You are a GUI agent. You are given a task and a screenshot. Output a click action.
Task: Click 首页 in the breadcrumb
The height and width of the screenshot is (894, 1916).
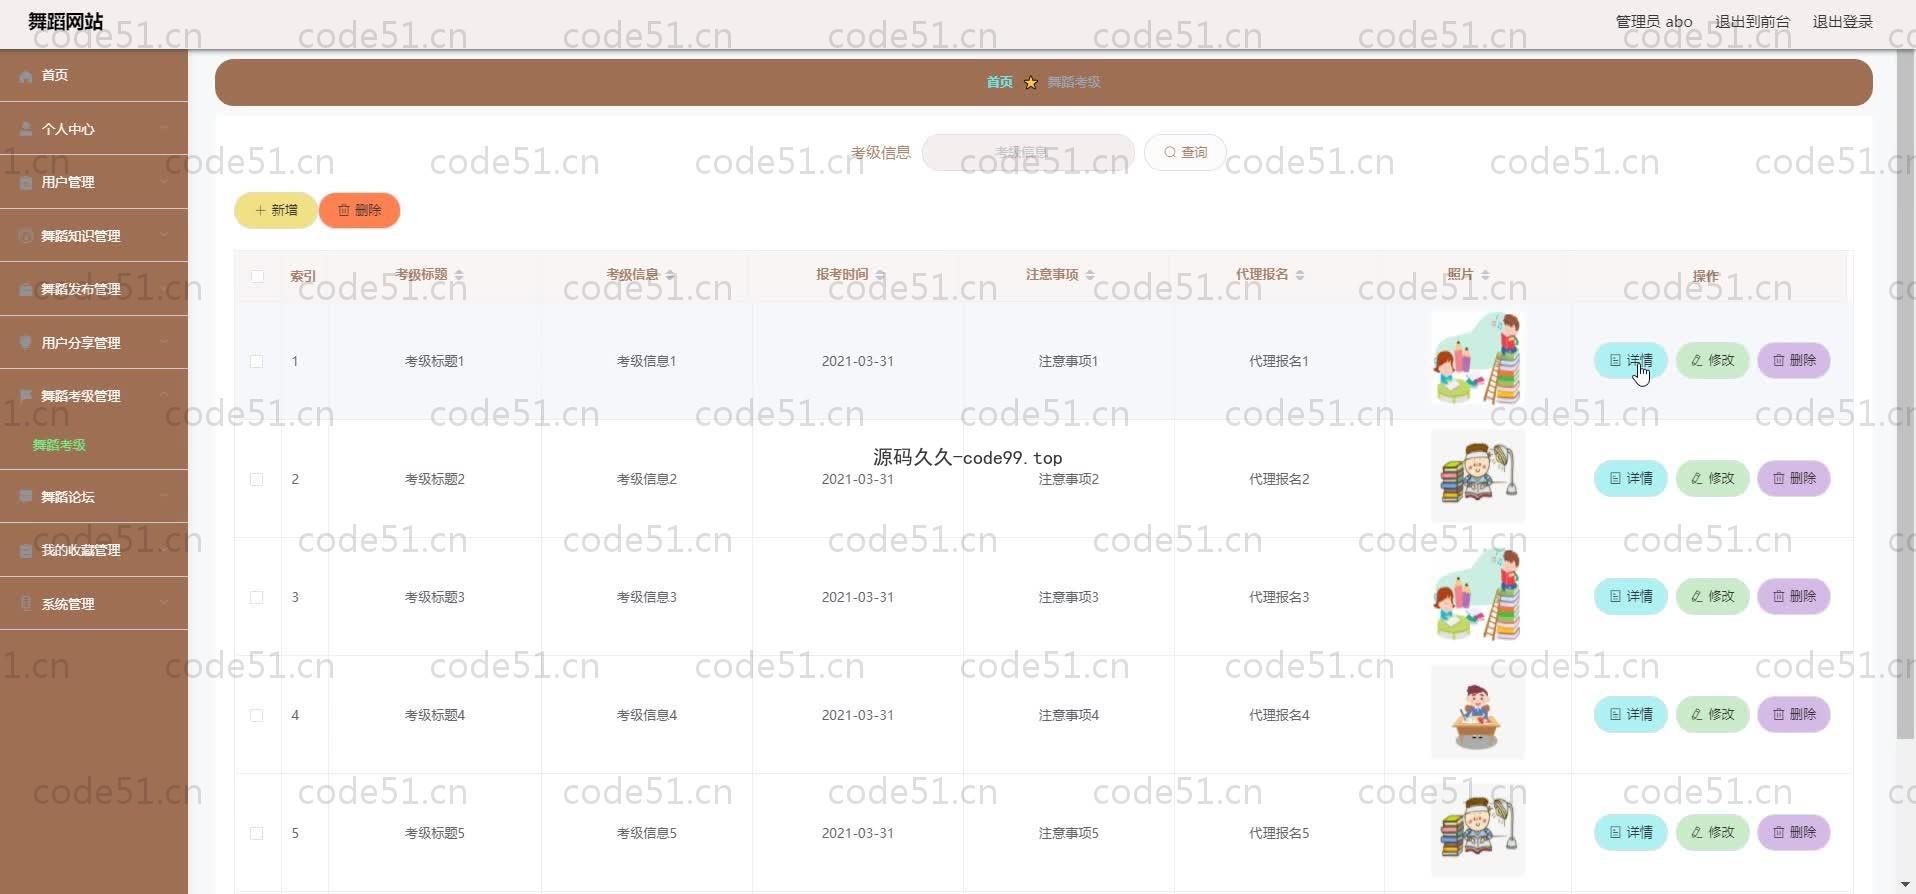pyautogui.click(x=999, y=82)
